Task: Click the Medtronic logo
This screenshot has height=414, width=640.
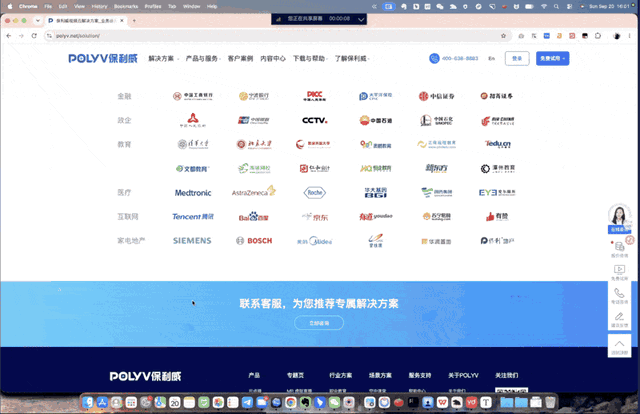Action: (193, 193)
